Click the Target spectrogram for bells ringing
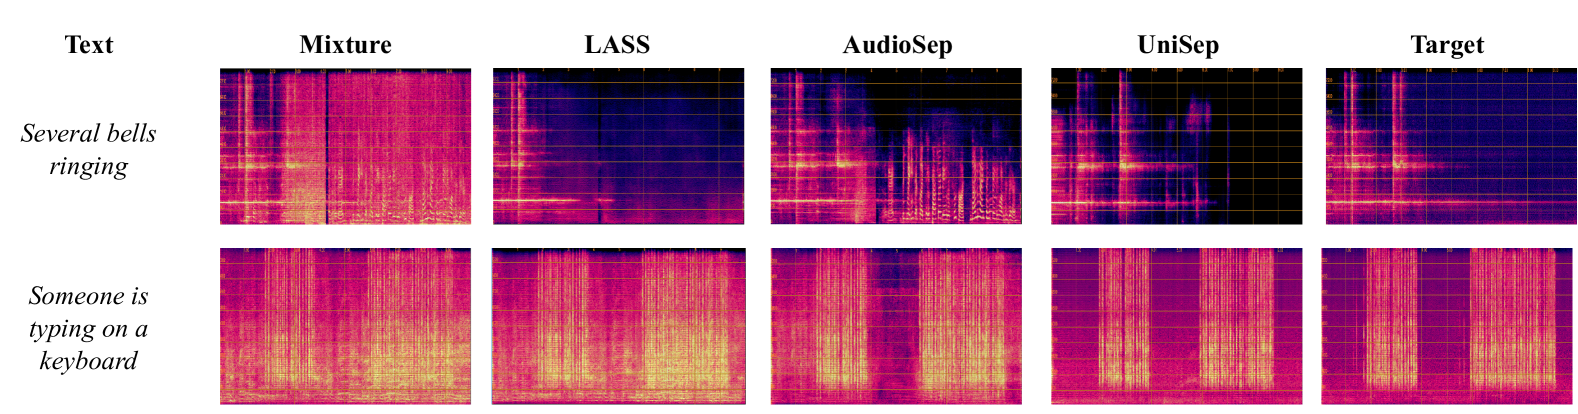This screenshot has width=1578, height=414. 1451,146
